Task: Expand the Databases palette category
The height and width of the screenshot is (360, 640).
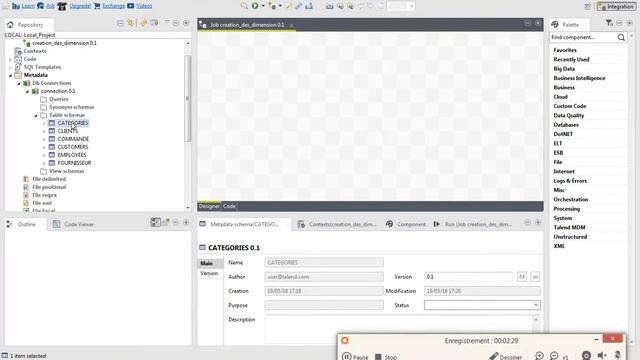Action: click(x=566, y=125)
